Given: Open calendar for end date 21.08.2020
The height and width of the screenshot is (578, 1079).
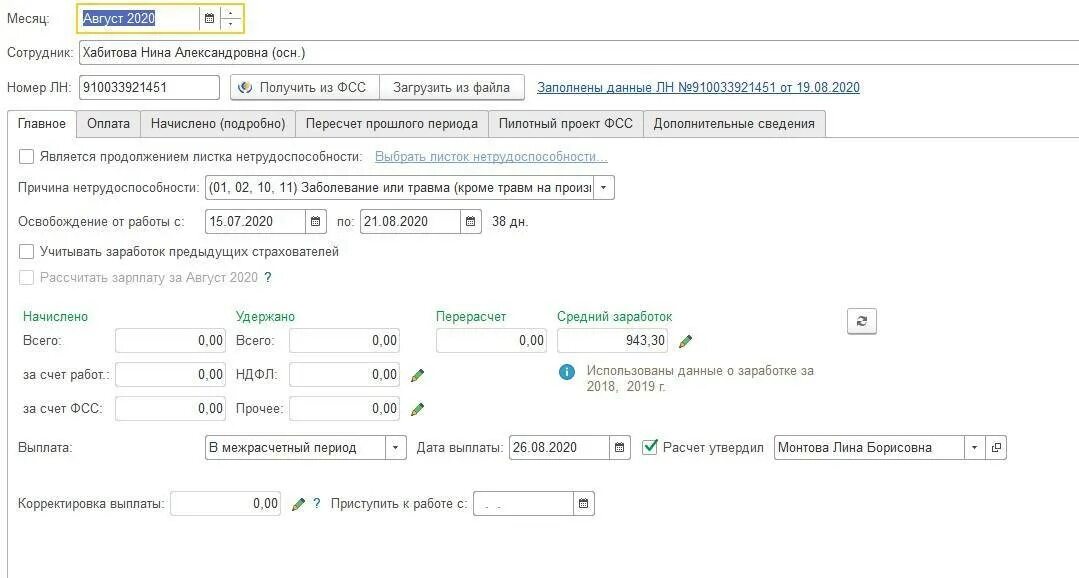Looking at the screenshot, I should click(470, 222).
